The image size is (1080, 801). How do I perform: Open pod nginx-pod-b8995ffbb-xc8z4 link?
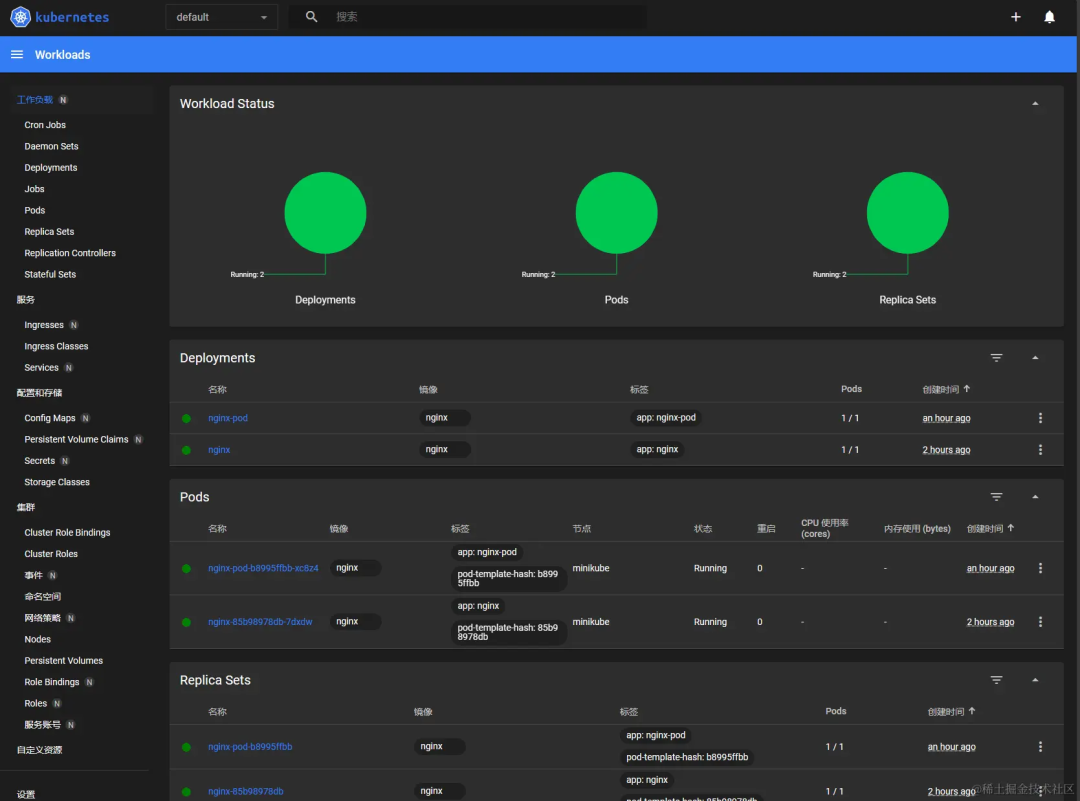click(x=263, y=568)
